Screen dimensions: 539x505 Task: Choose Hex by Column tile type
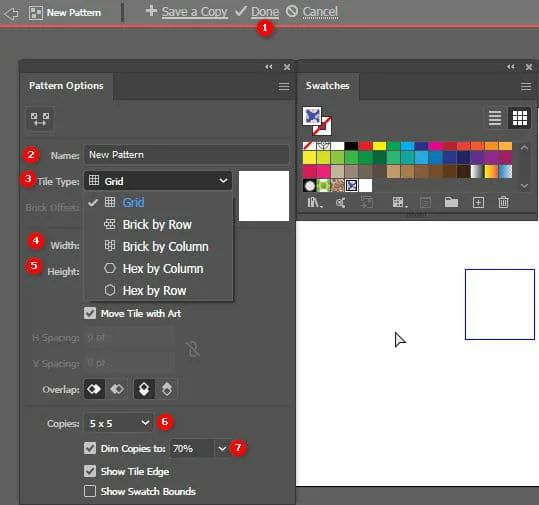click(x=163, y=268)
